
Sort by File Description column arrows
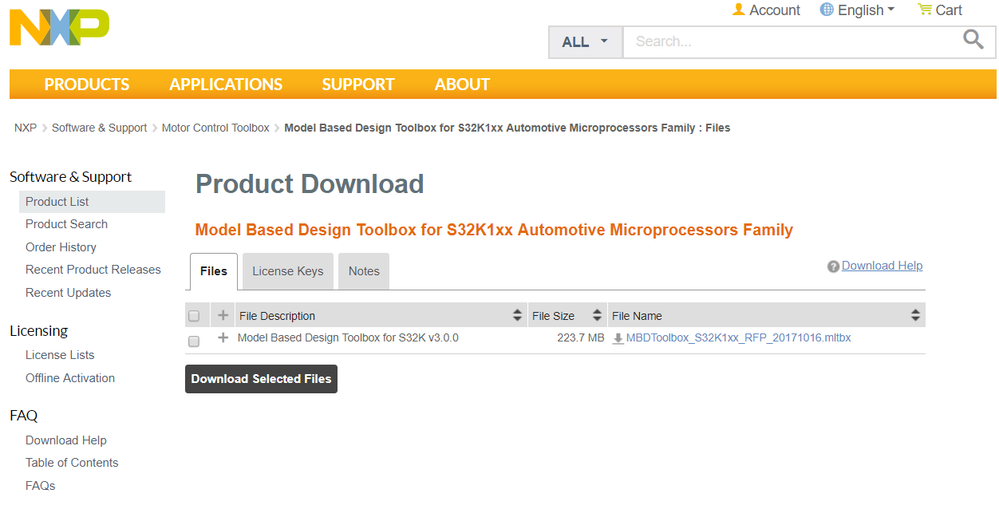517,316
